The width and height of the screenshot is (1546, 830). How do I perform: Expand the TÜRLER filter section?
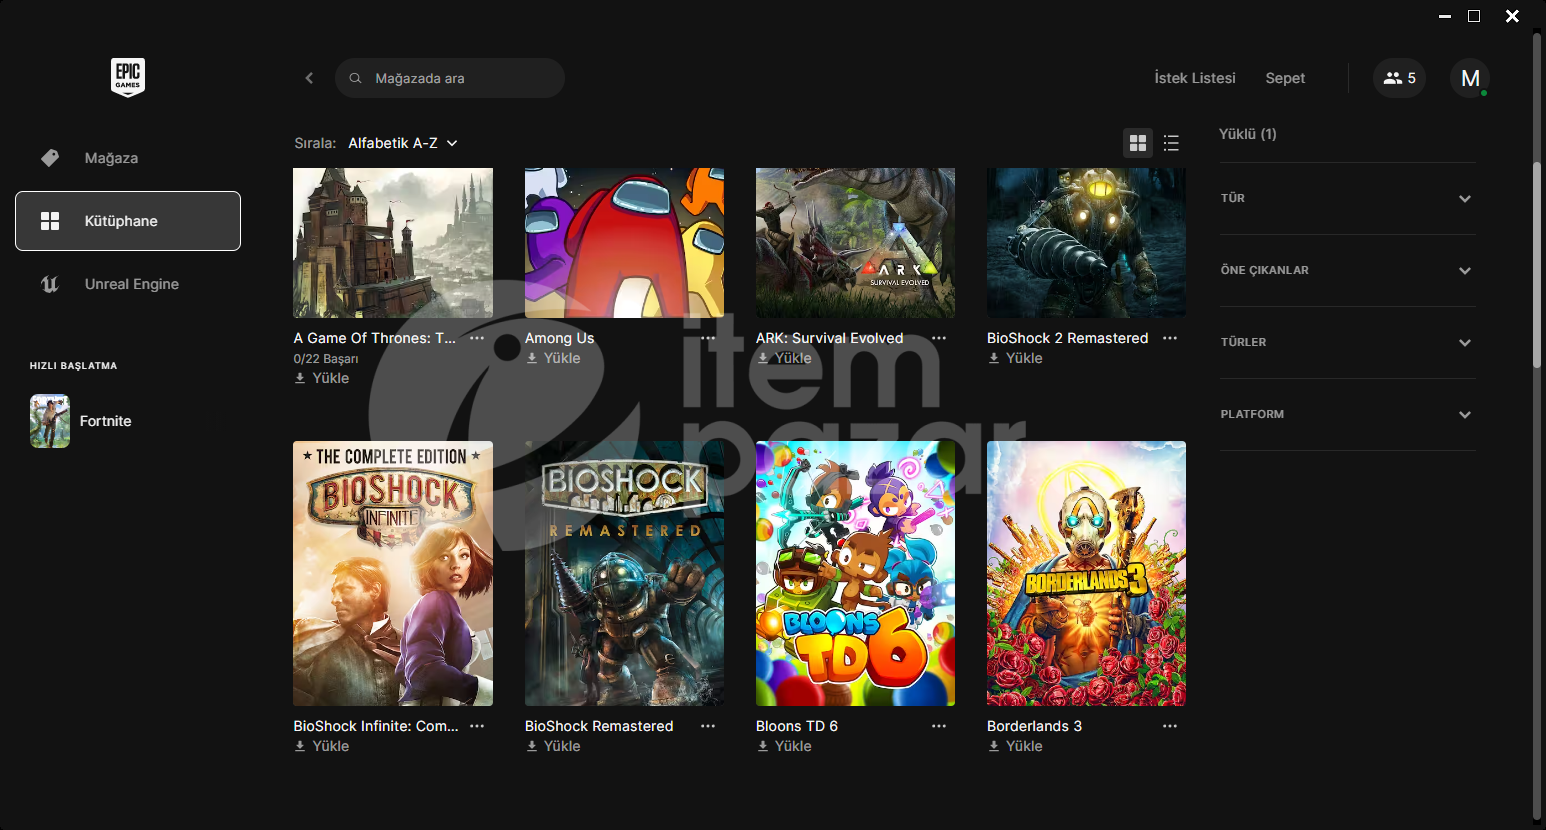1347,342
